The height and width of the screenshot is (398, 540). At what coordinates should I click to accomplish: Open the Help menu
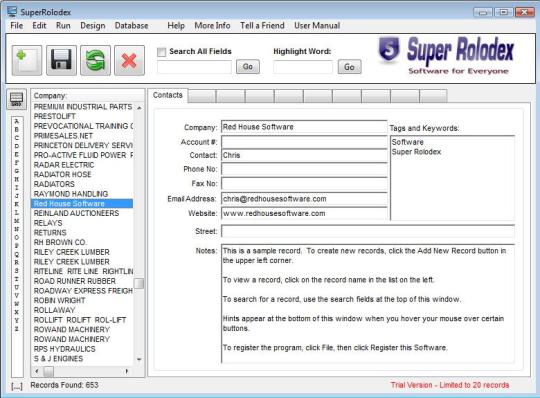point(176,25)
